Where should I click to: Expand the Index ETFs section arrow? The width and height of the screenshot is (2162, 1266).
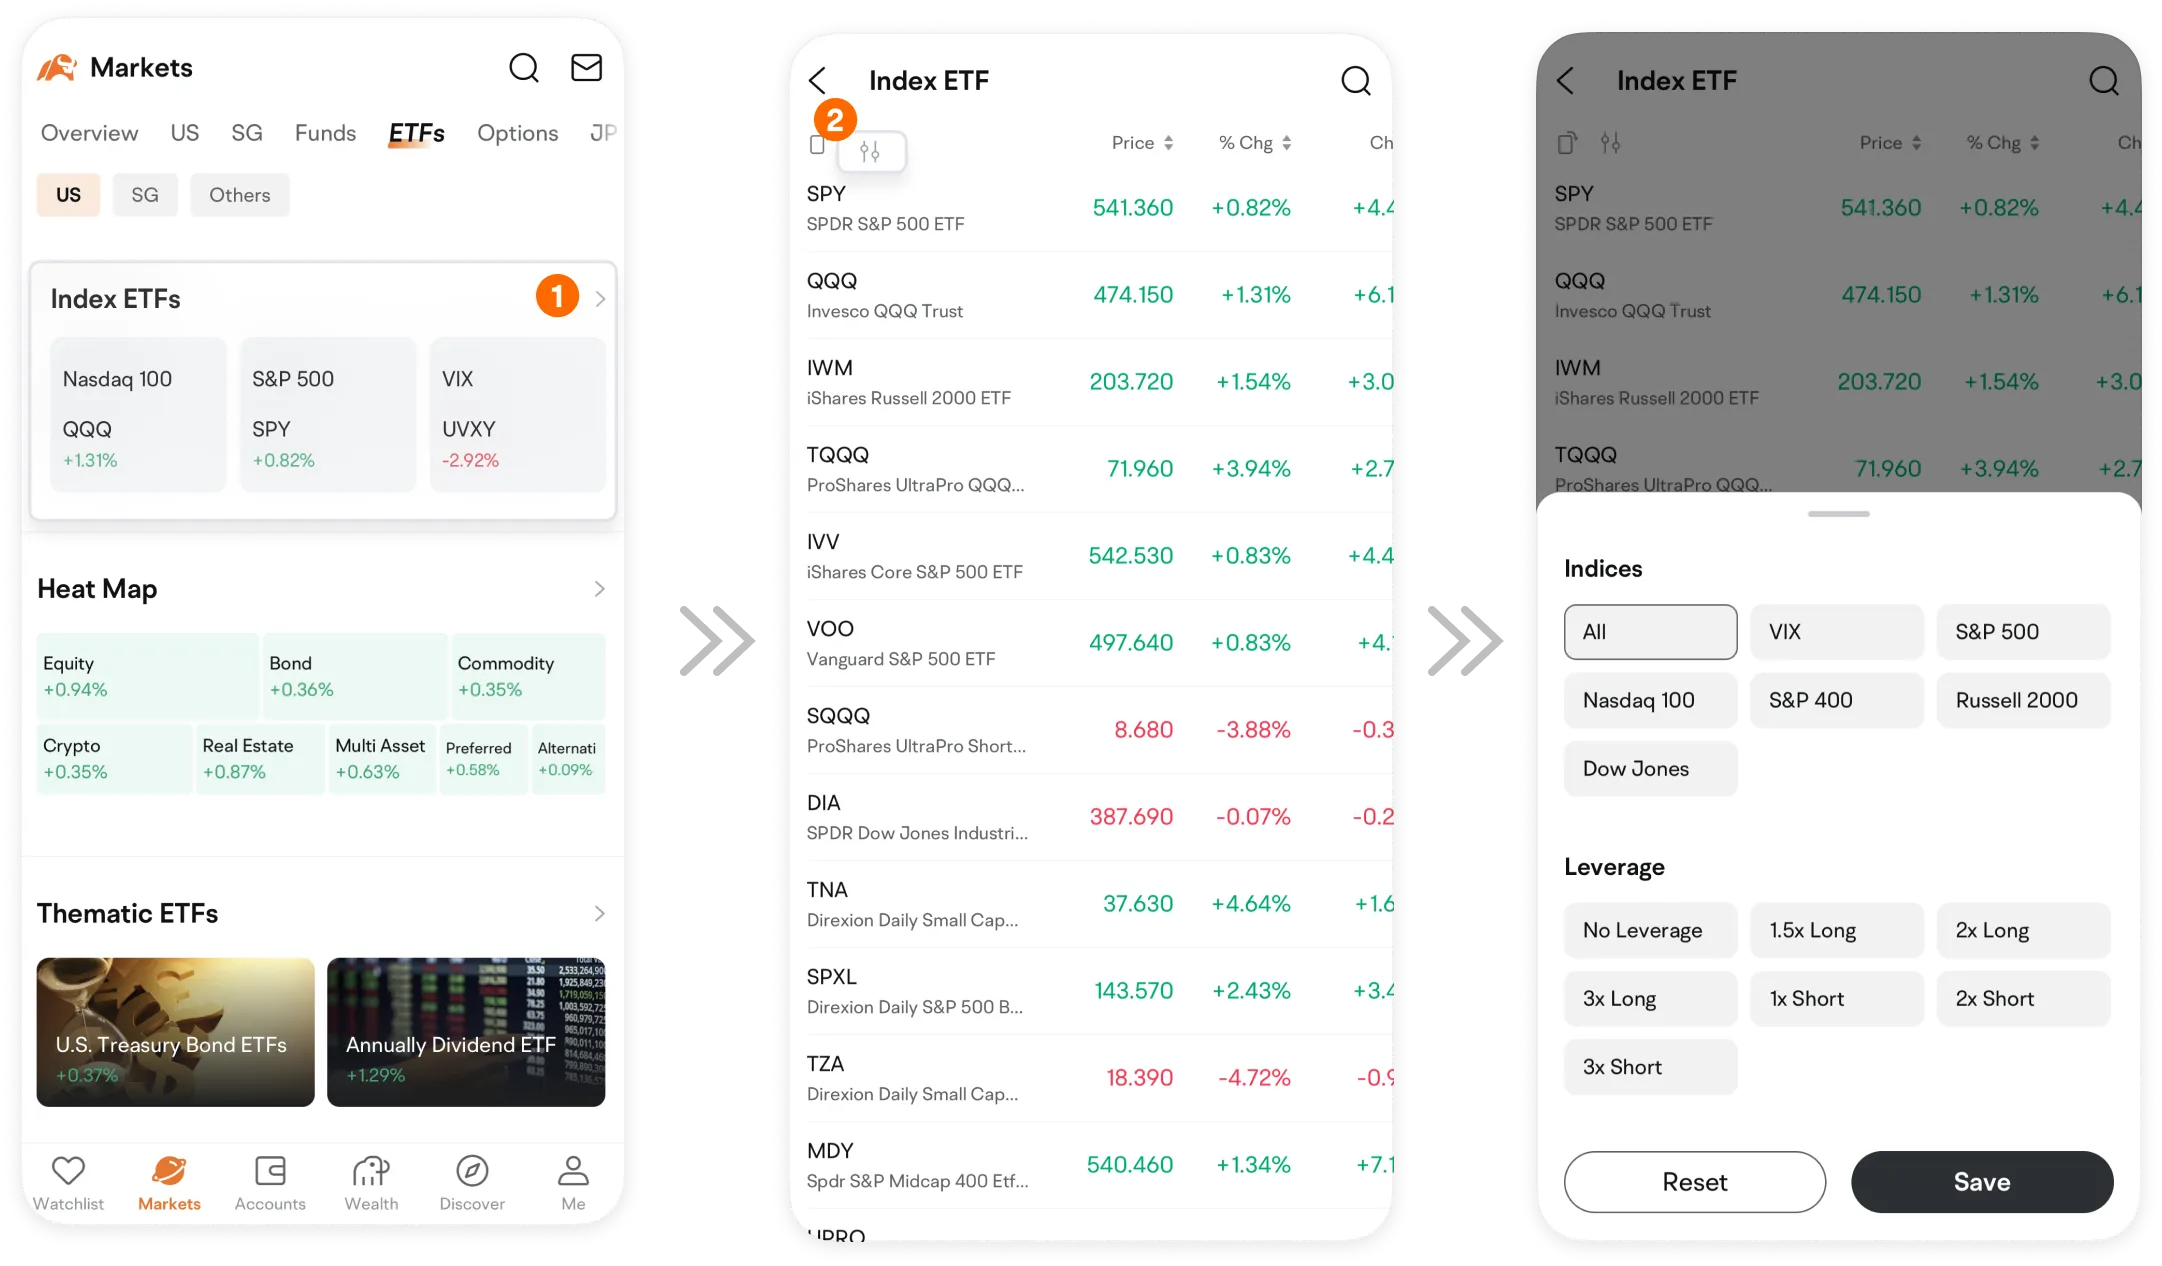(597, 297)
